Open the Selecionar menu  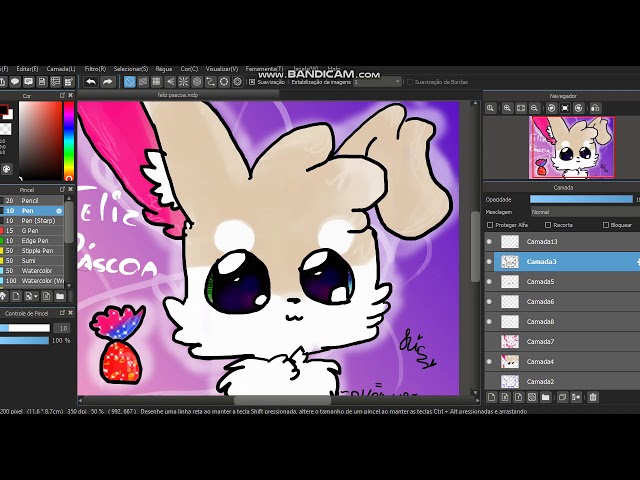[x=131, y=69]
